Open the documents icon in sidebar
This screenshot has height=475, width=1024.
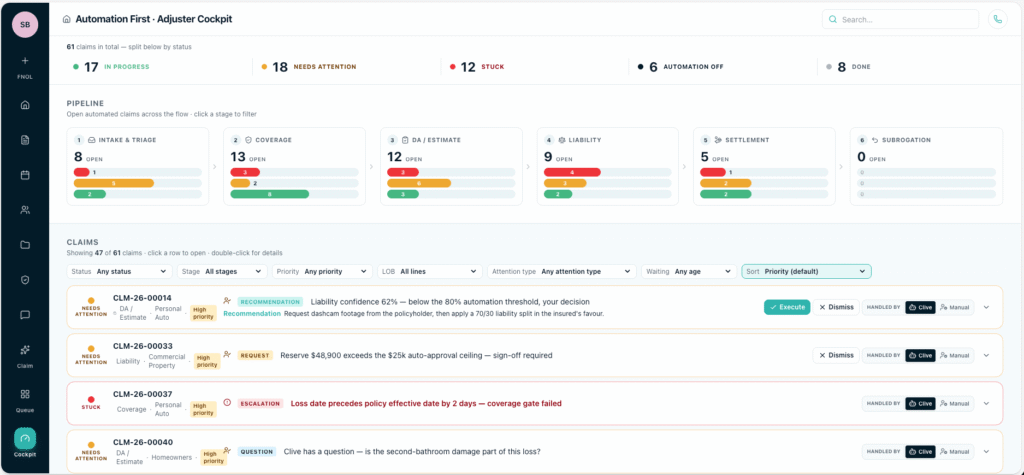25,140
